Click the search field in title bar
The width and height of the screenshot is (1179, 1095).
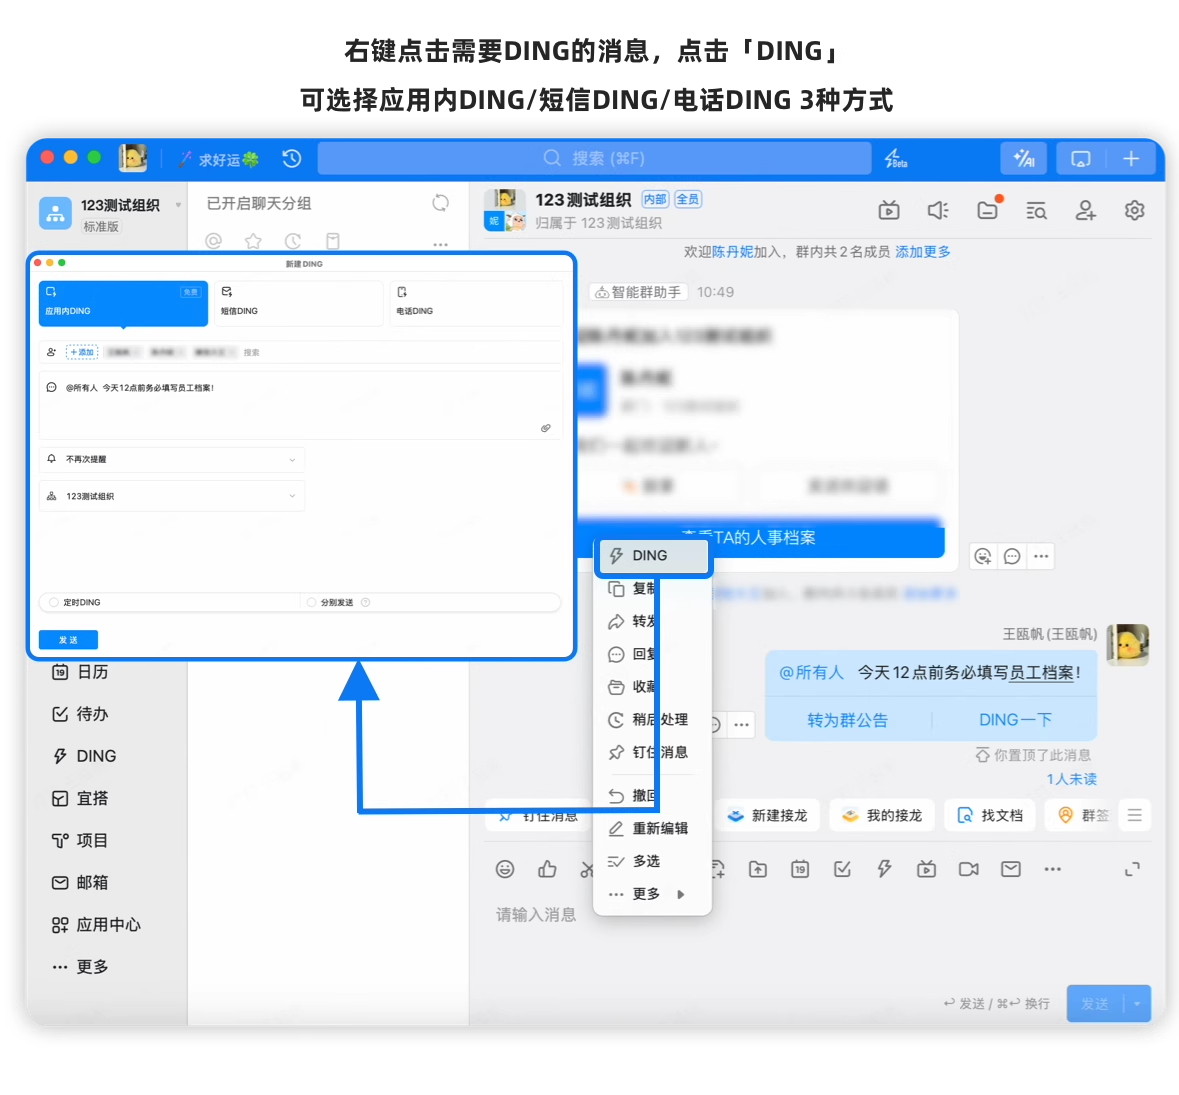click(x=594, y=159)
